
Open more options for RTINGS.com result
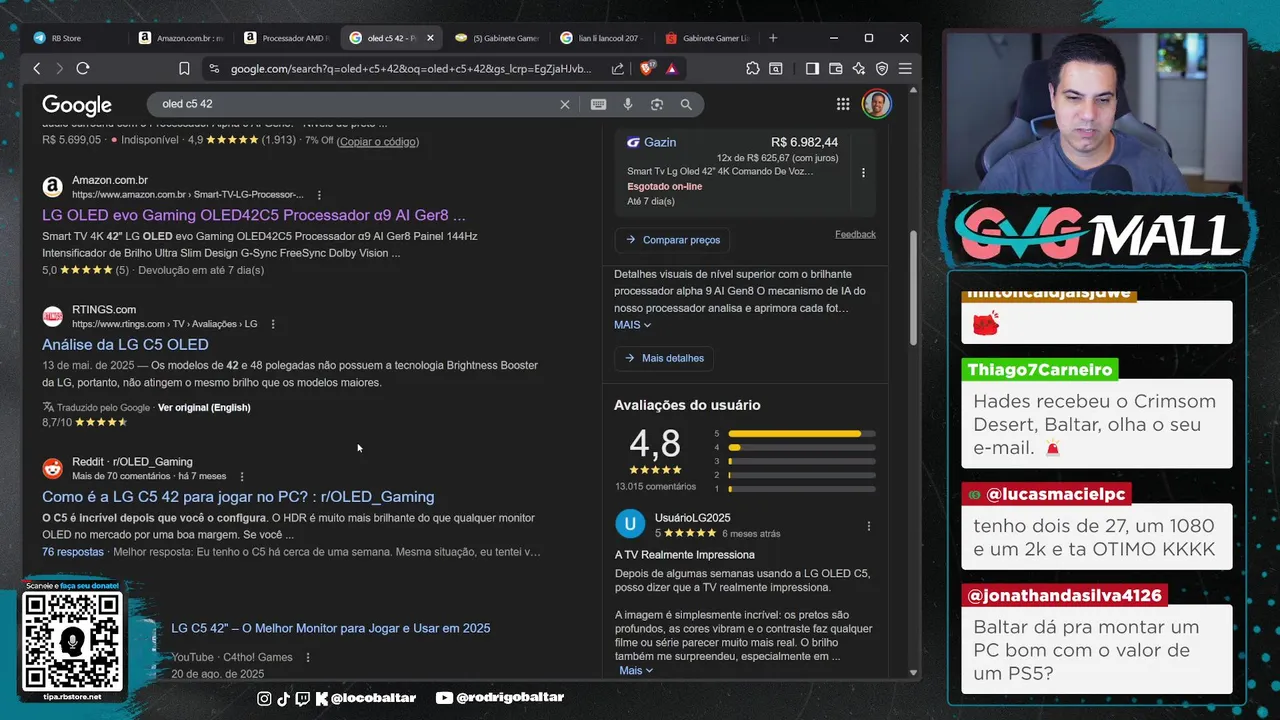pos(273,324)
